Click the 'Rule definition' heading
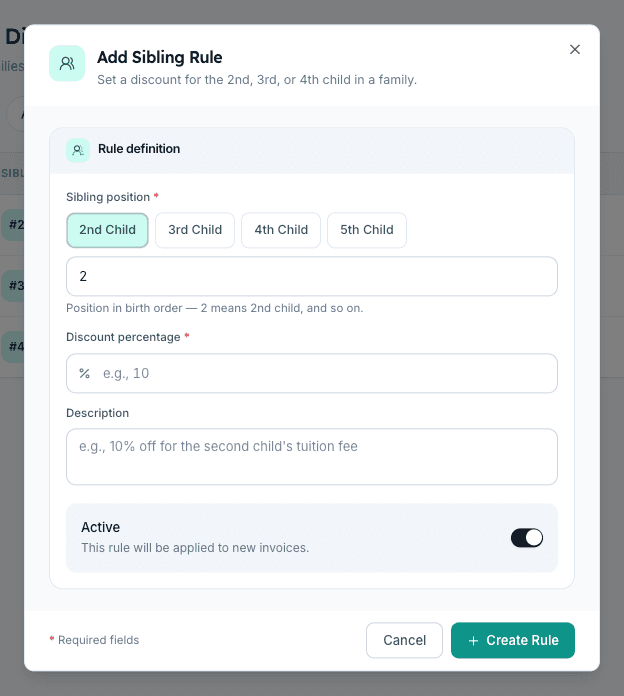Viewport: 624px width, 696px height. (139, 149)
